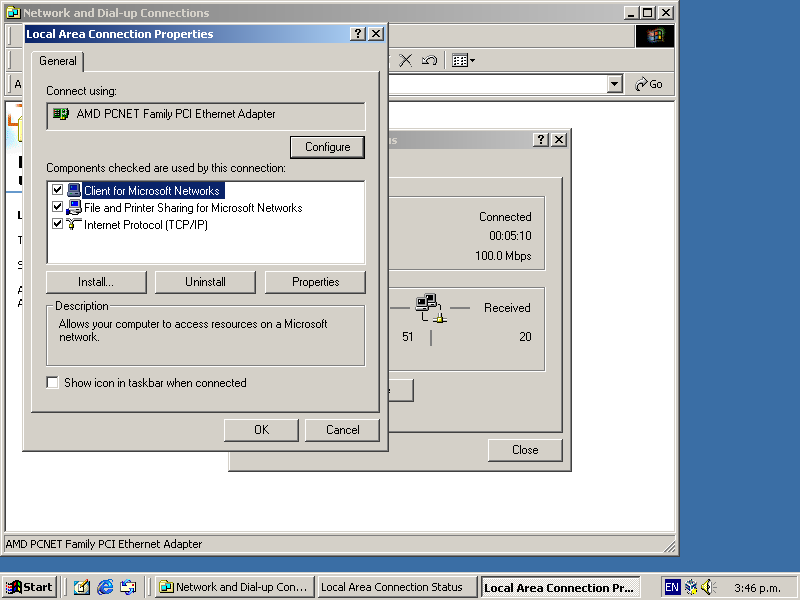Click the Received label
Image resolution: width=800 pixels, height=600 pixels.
coord(507,308)
